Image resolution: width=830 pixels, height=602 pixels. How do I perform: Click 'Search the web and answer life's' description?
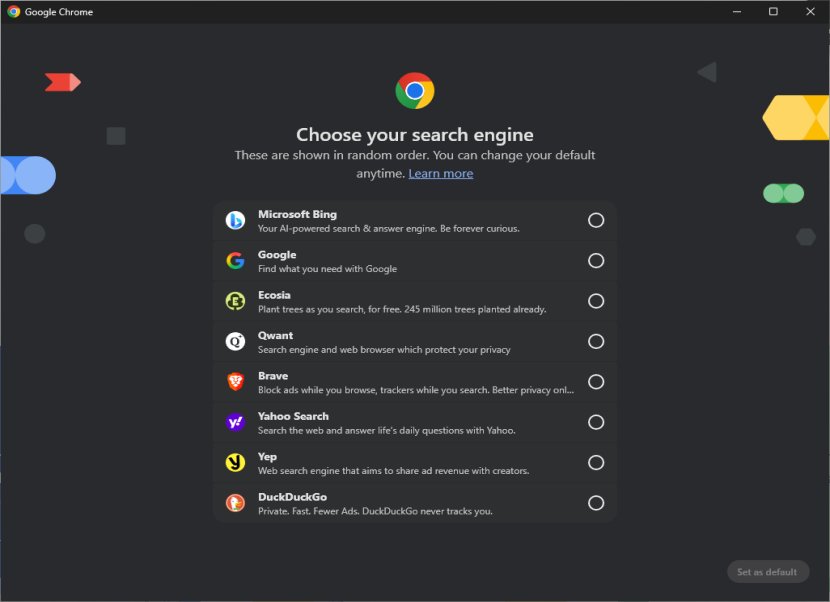point(386,430)
